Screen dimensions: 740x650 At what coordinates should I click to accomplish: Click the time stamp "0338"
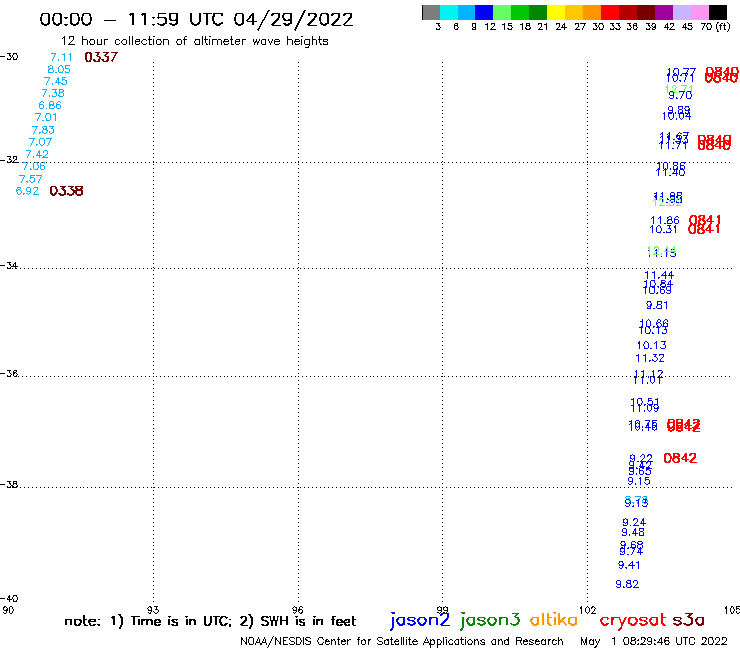(x=66, y=191)
